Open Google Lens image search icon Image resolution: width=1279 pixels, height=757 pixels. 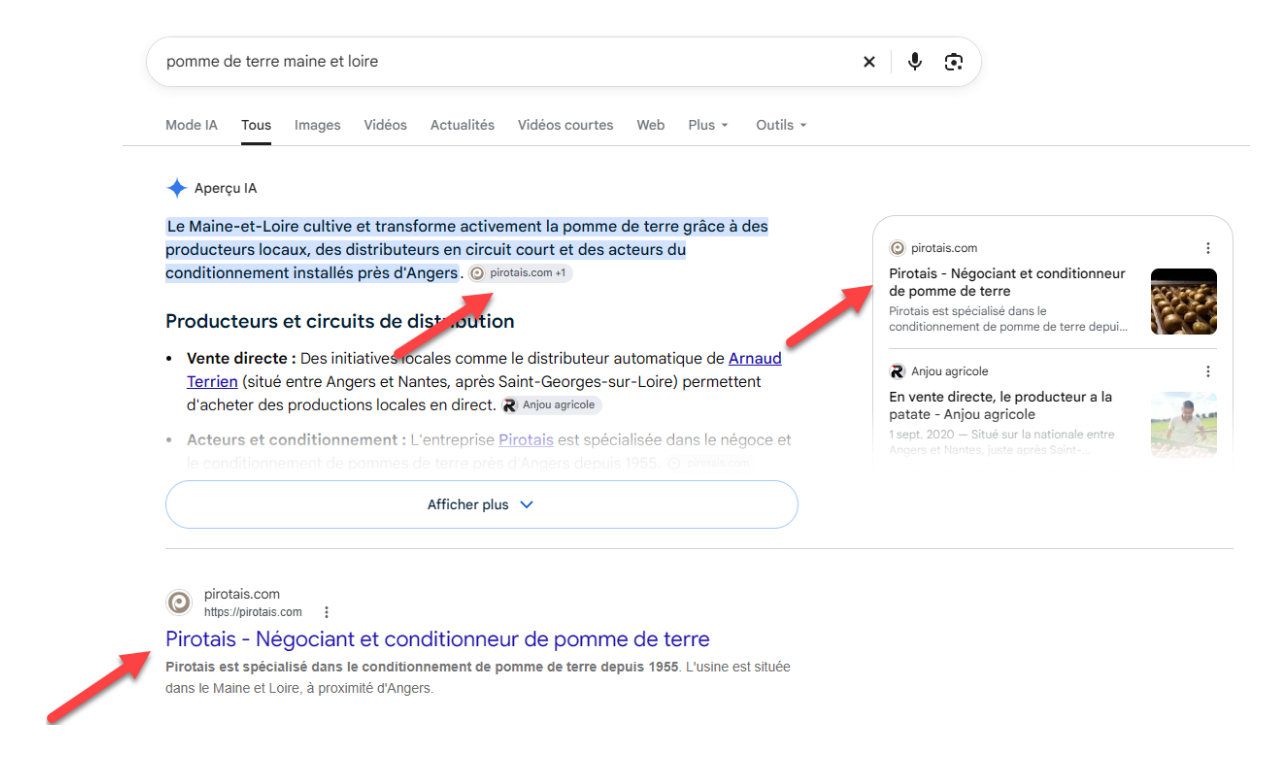(954, 62)
